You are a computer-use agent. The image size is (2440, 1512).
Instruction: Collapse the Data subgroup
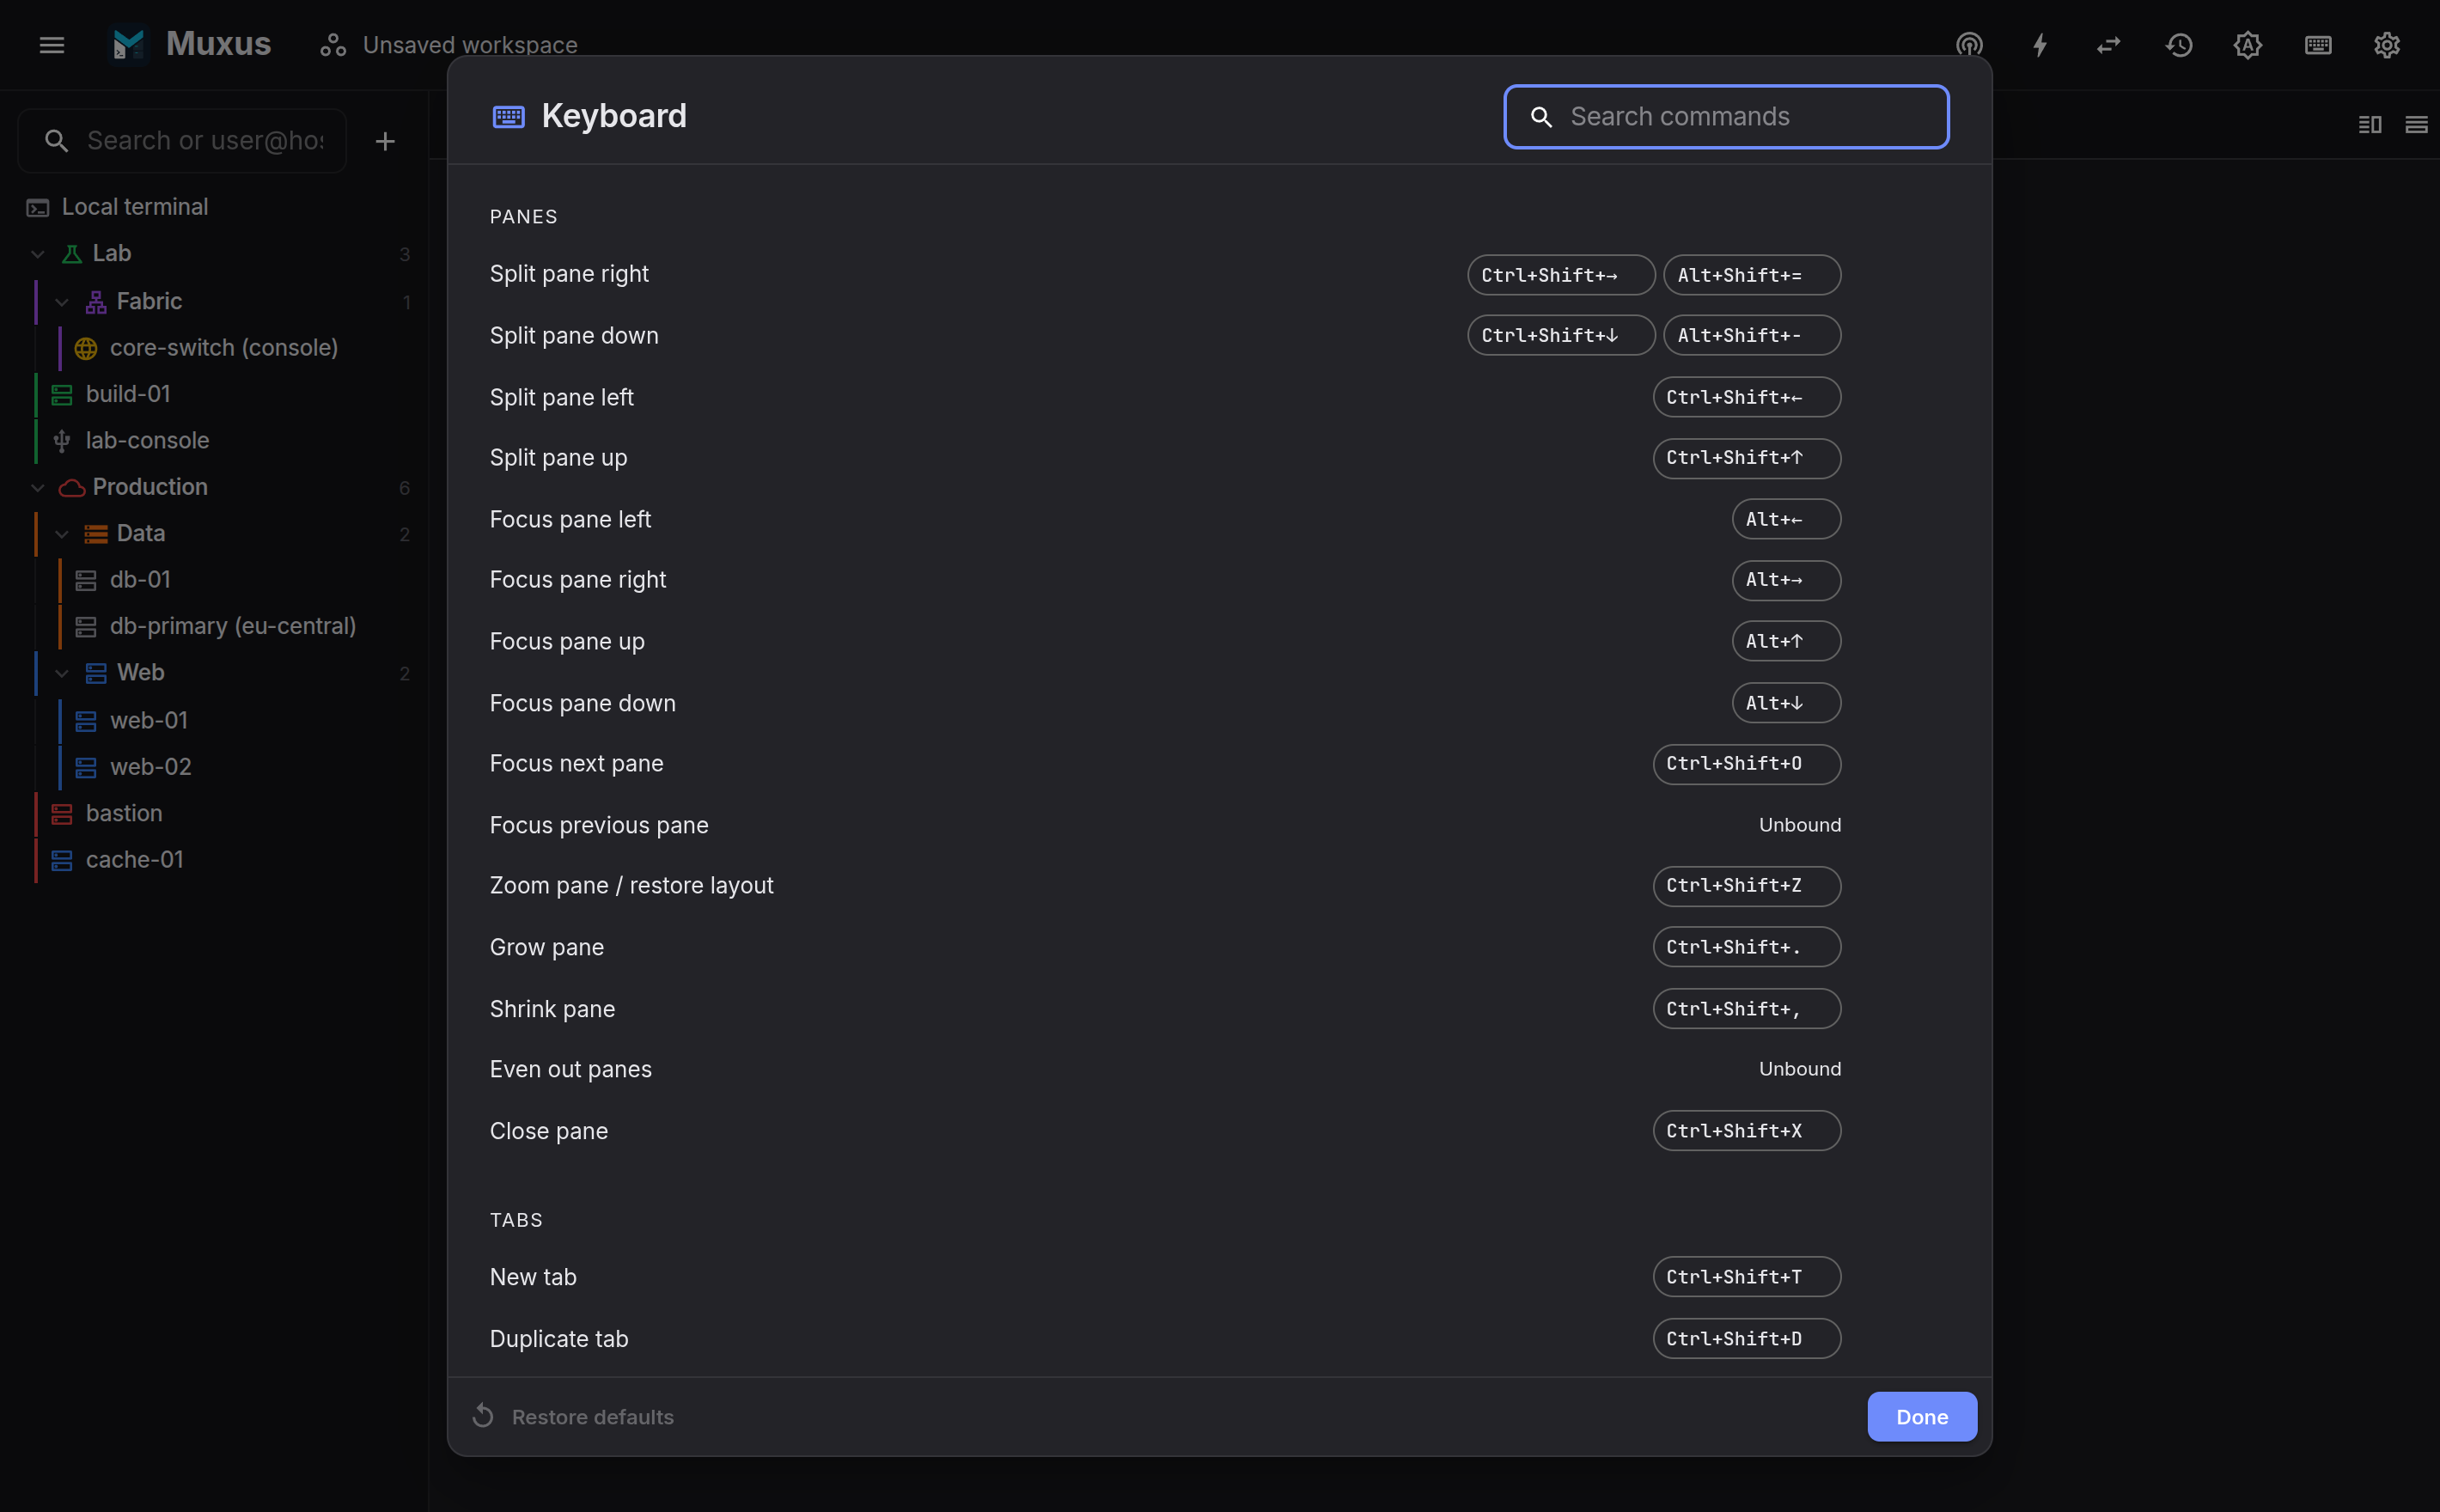(x=62, y=534)
